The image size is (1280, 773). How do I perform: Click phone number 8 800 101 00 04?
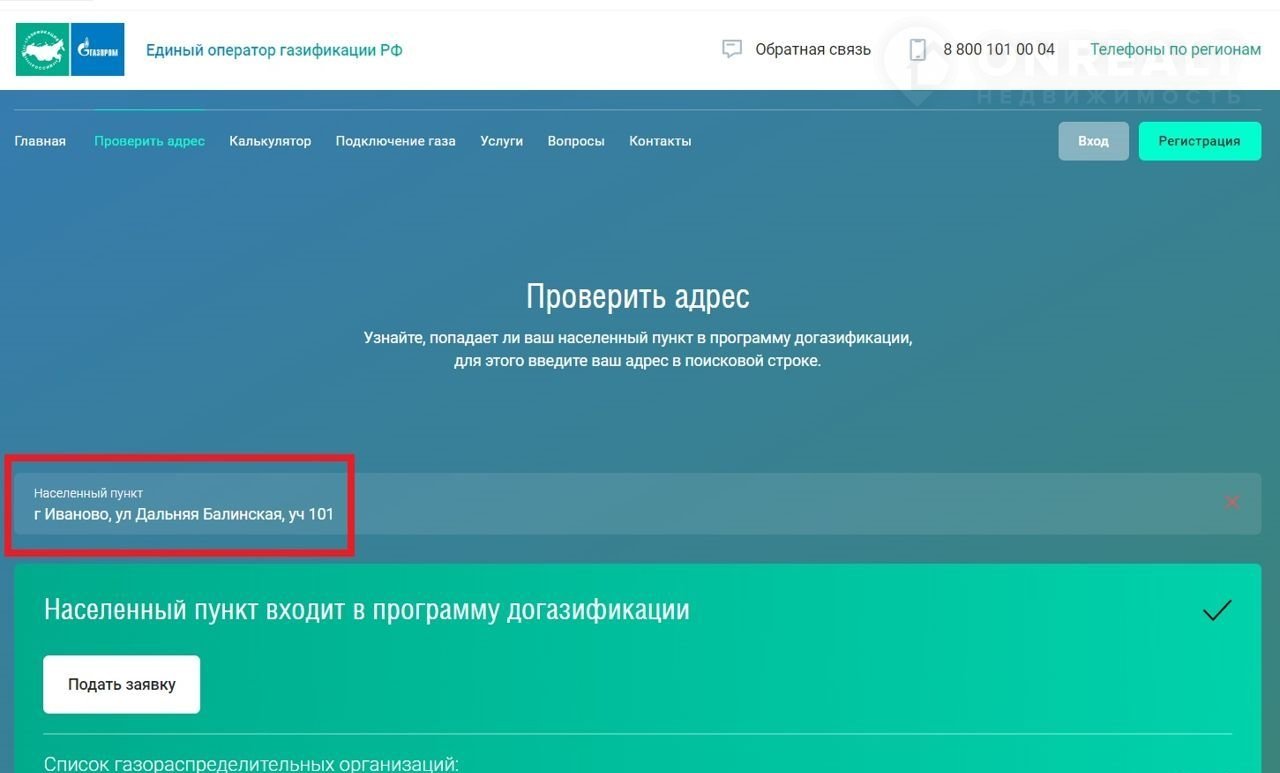998,49
